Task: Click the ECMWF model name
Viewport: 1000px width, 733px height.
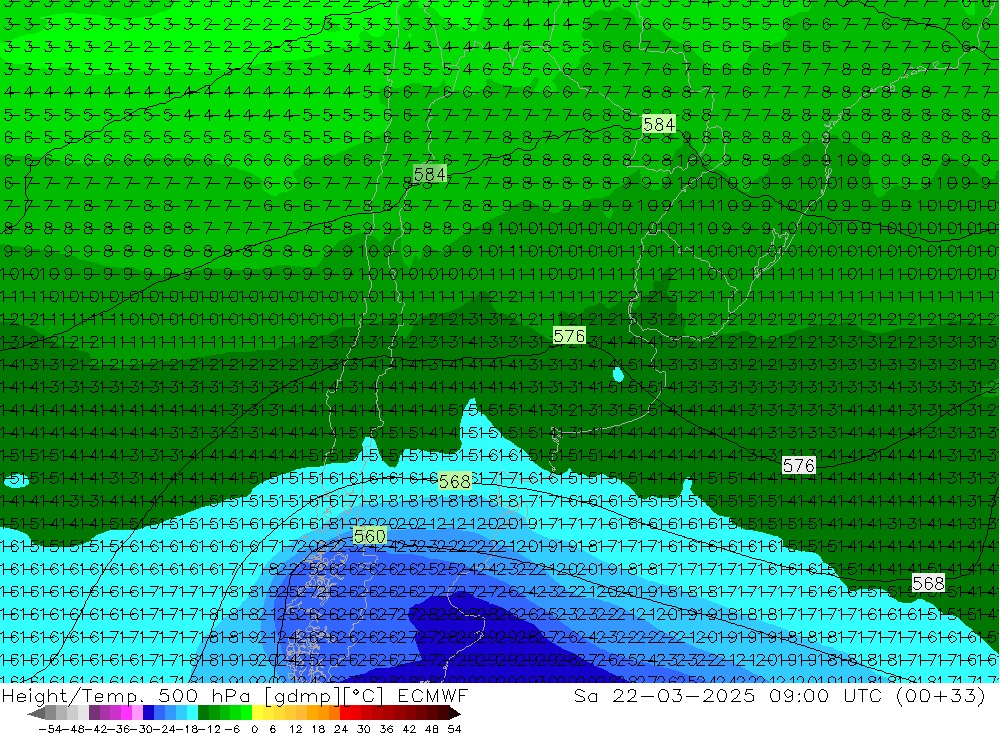Action: [432, 695]
